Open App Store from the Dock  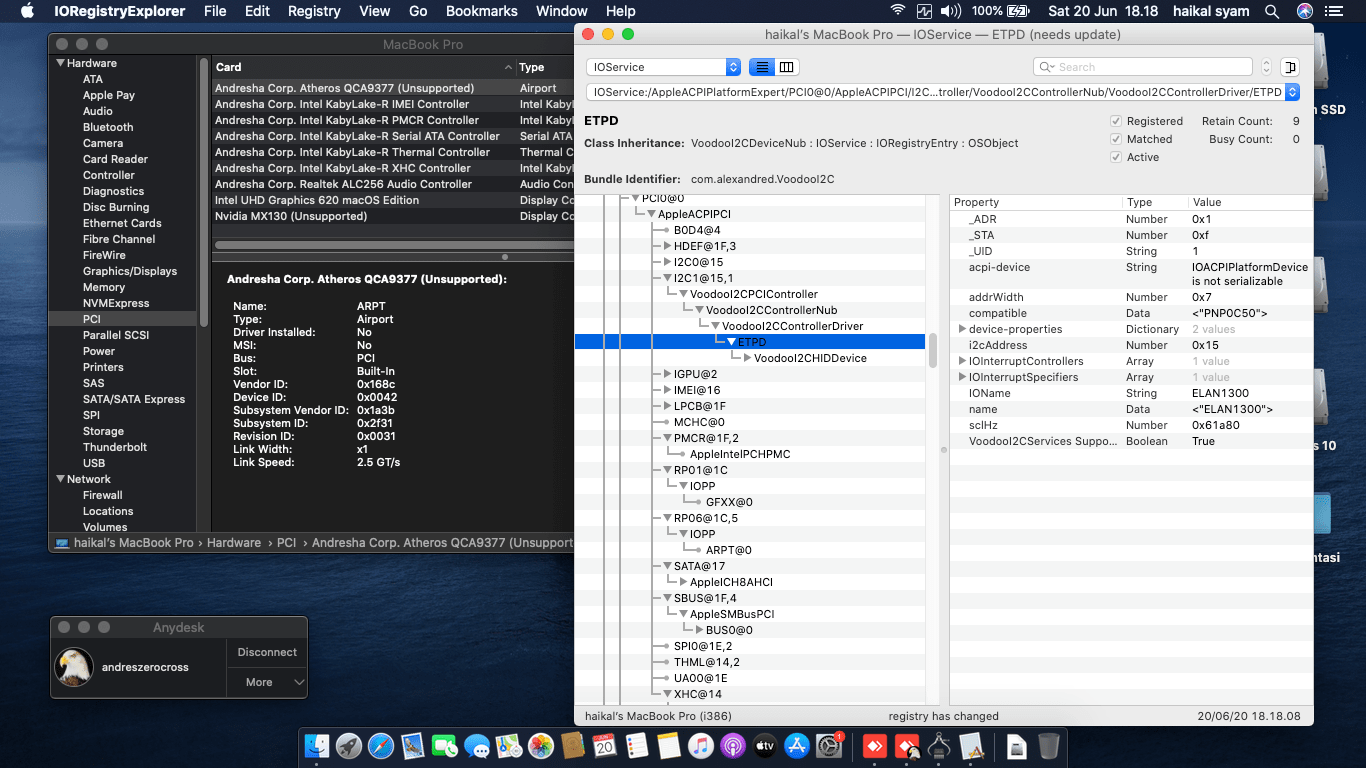point(797,746)
